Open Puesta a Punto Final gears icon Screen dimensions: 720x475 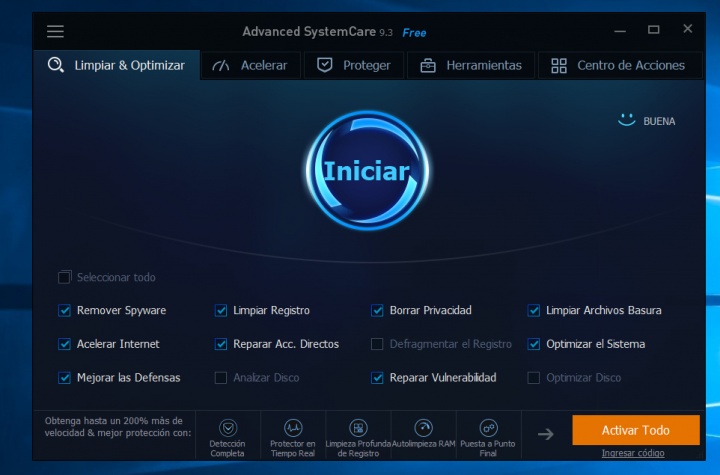point(488,428)
